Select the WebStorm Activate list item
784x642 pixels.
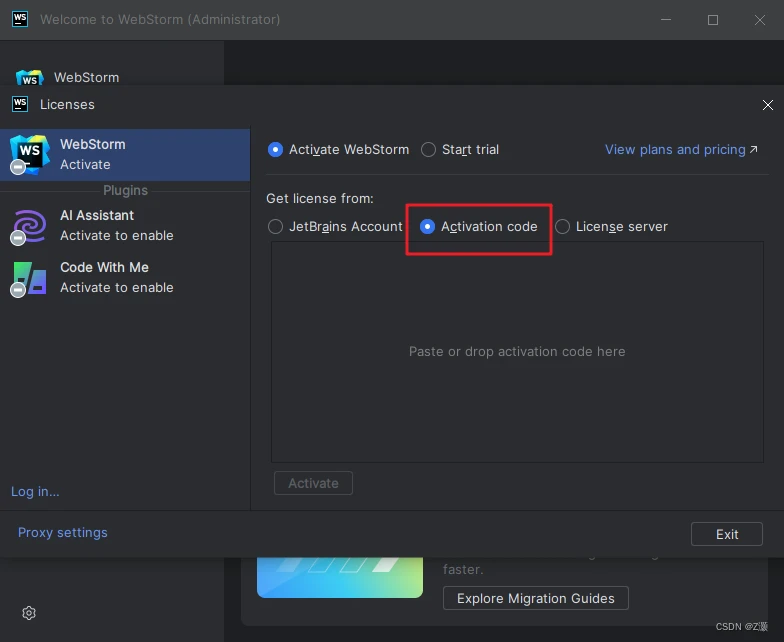[x=125, y=154]
